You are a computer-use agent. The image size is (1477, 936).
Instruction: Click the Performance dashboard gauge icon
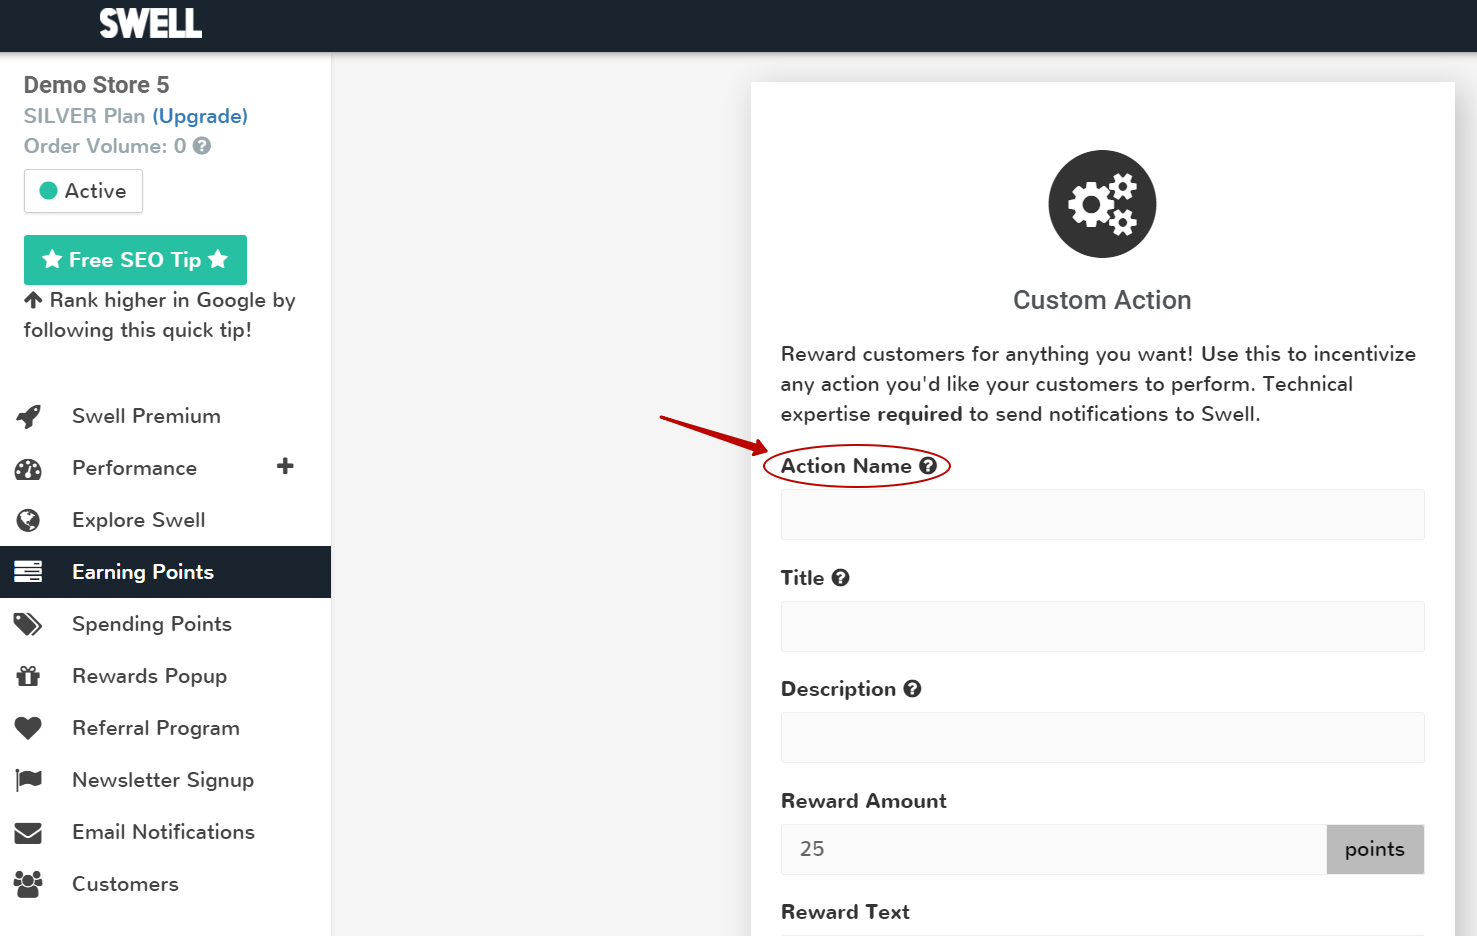coord(28,468)
